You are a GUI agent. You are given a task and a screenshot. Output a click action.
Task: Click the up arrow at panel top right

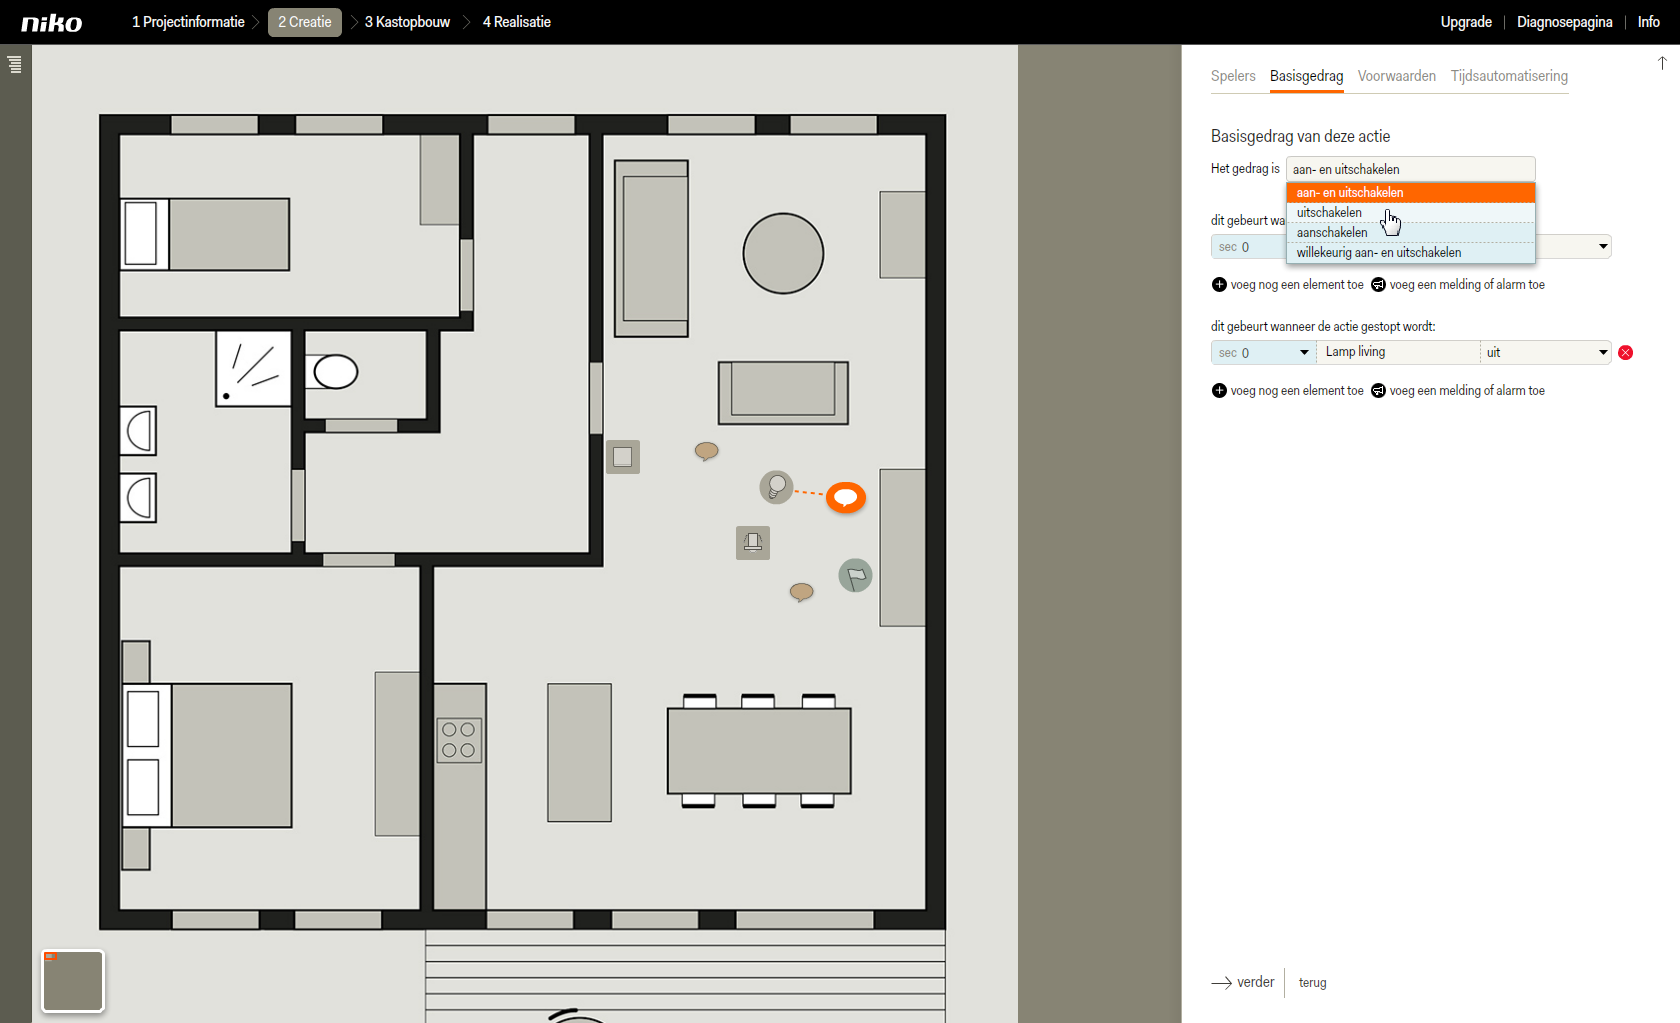click(x=1662, y=63)
